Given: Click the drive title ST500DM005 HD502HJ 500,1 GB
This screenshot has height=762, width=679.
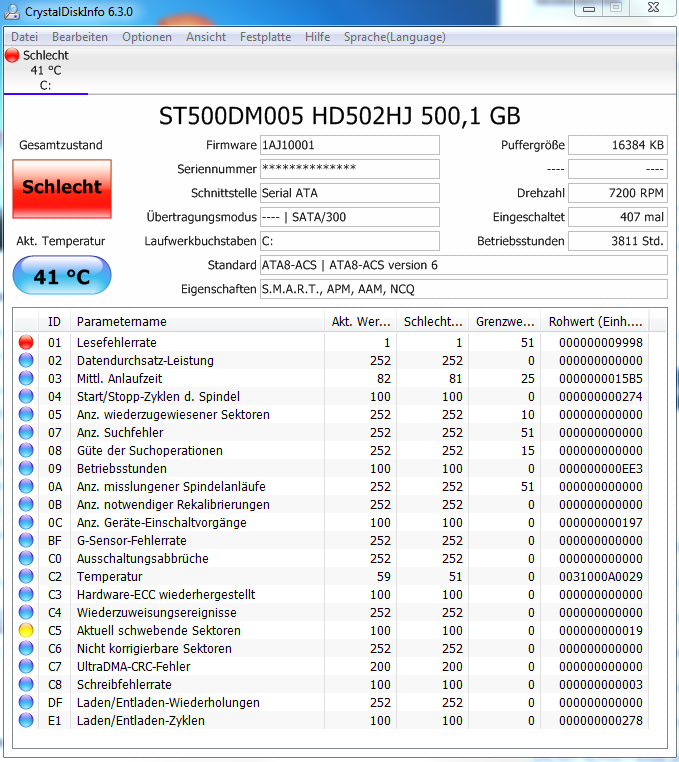Looking at the screenshot, I should pyautogui.click(x=339, y=116).
